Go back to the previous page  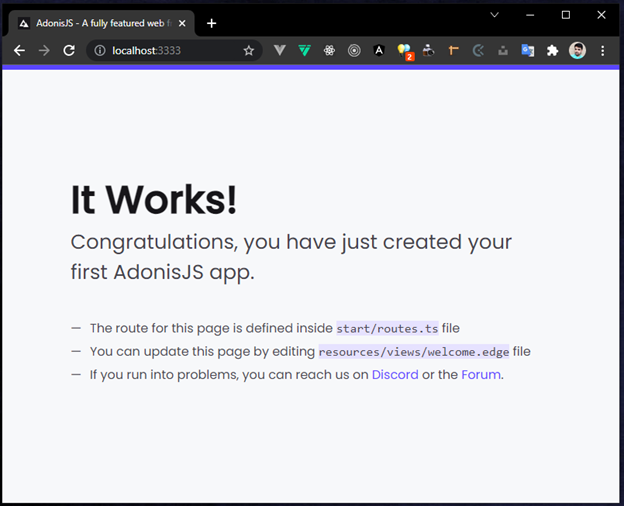[x=19, y=51]
